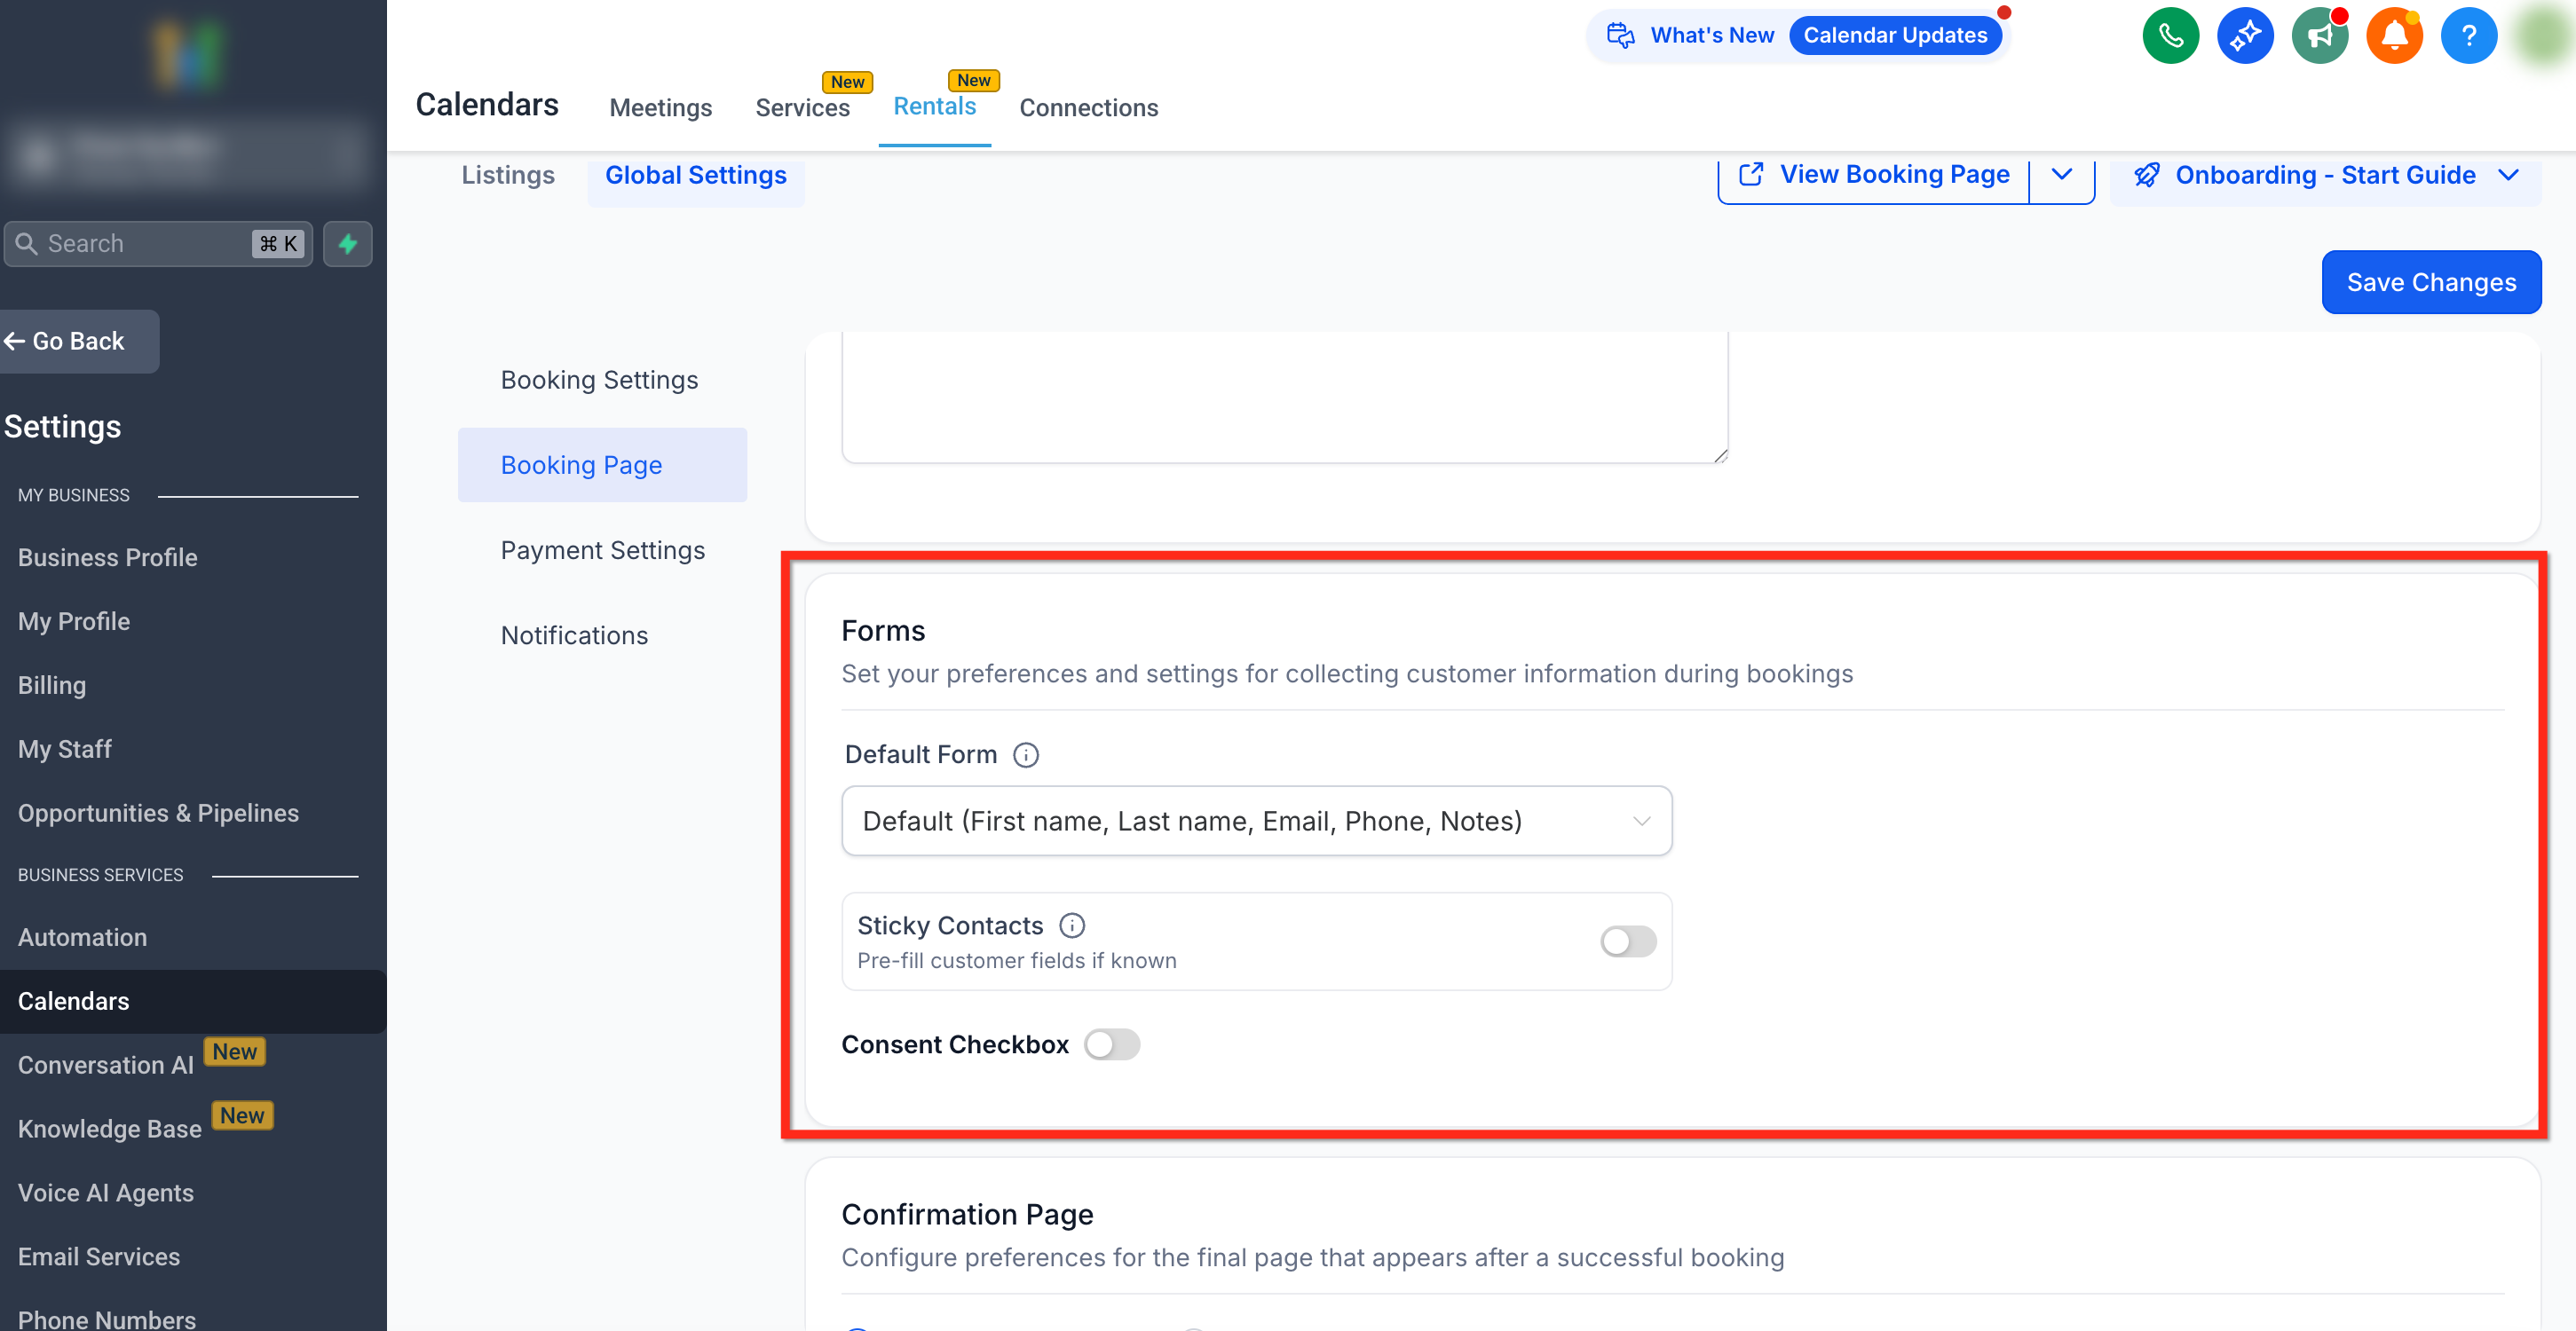Open the Listings tab

tap(507, 176)
